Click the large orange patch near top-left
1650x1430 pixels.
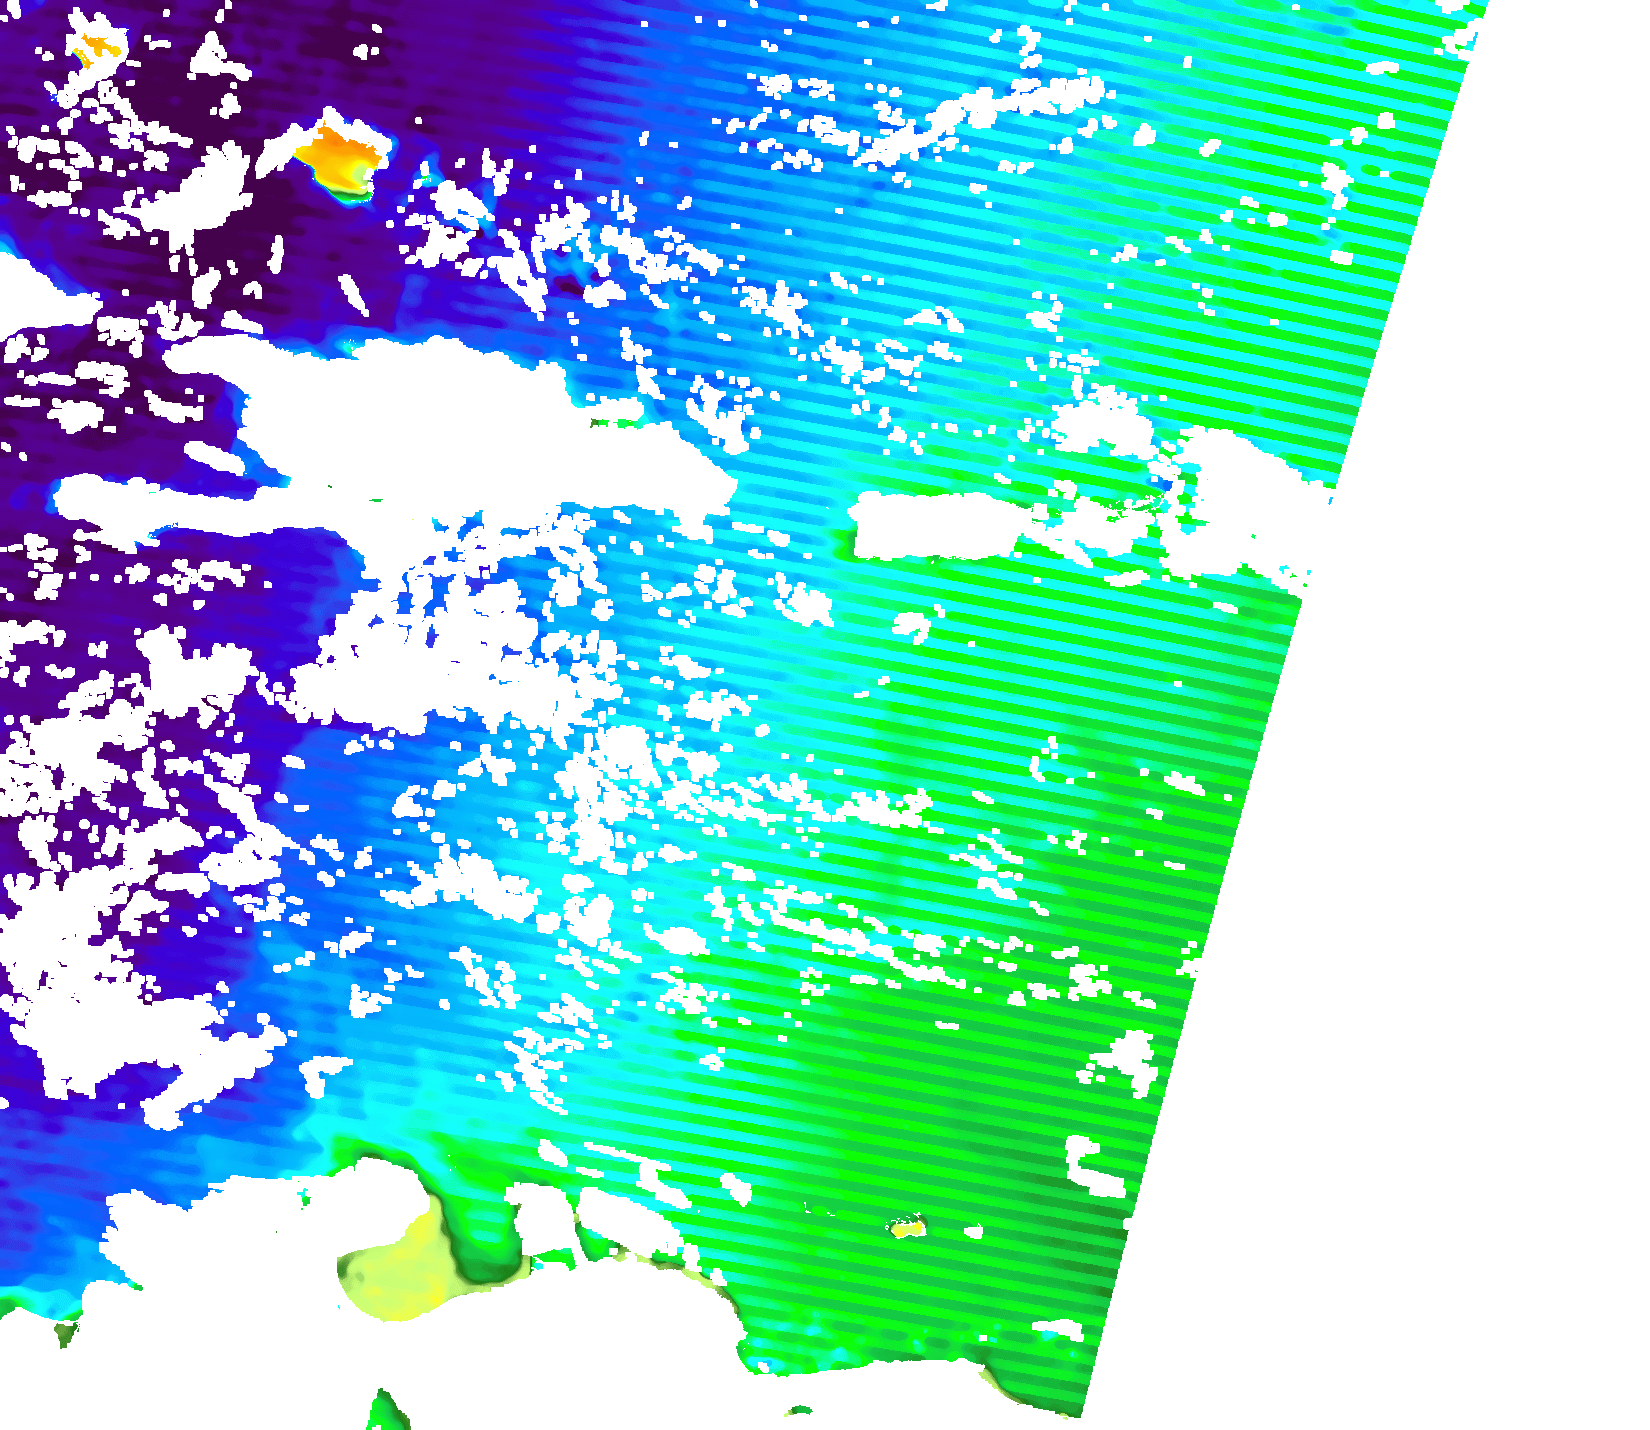click(342, 156)
